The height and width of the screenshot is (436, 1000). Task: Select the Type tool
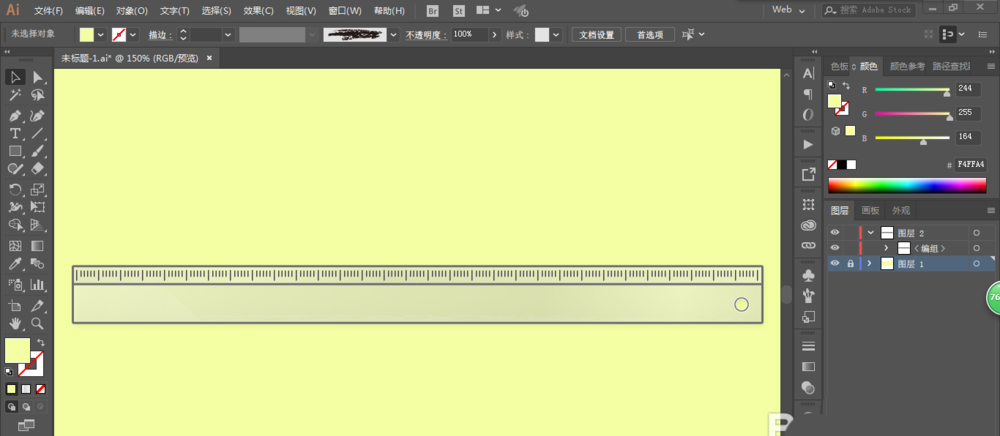(x=15, y=133)
